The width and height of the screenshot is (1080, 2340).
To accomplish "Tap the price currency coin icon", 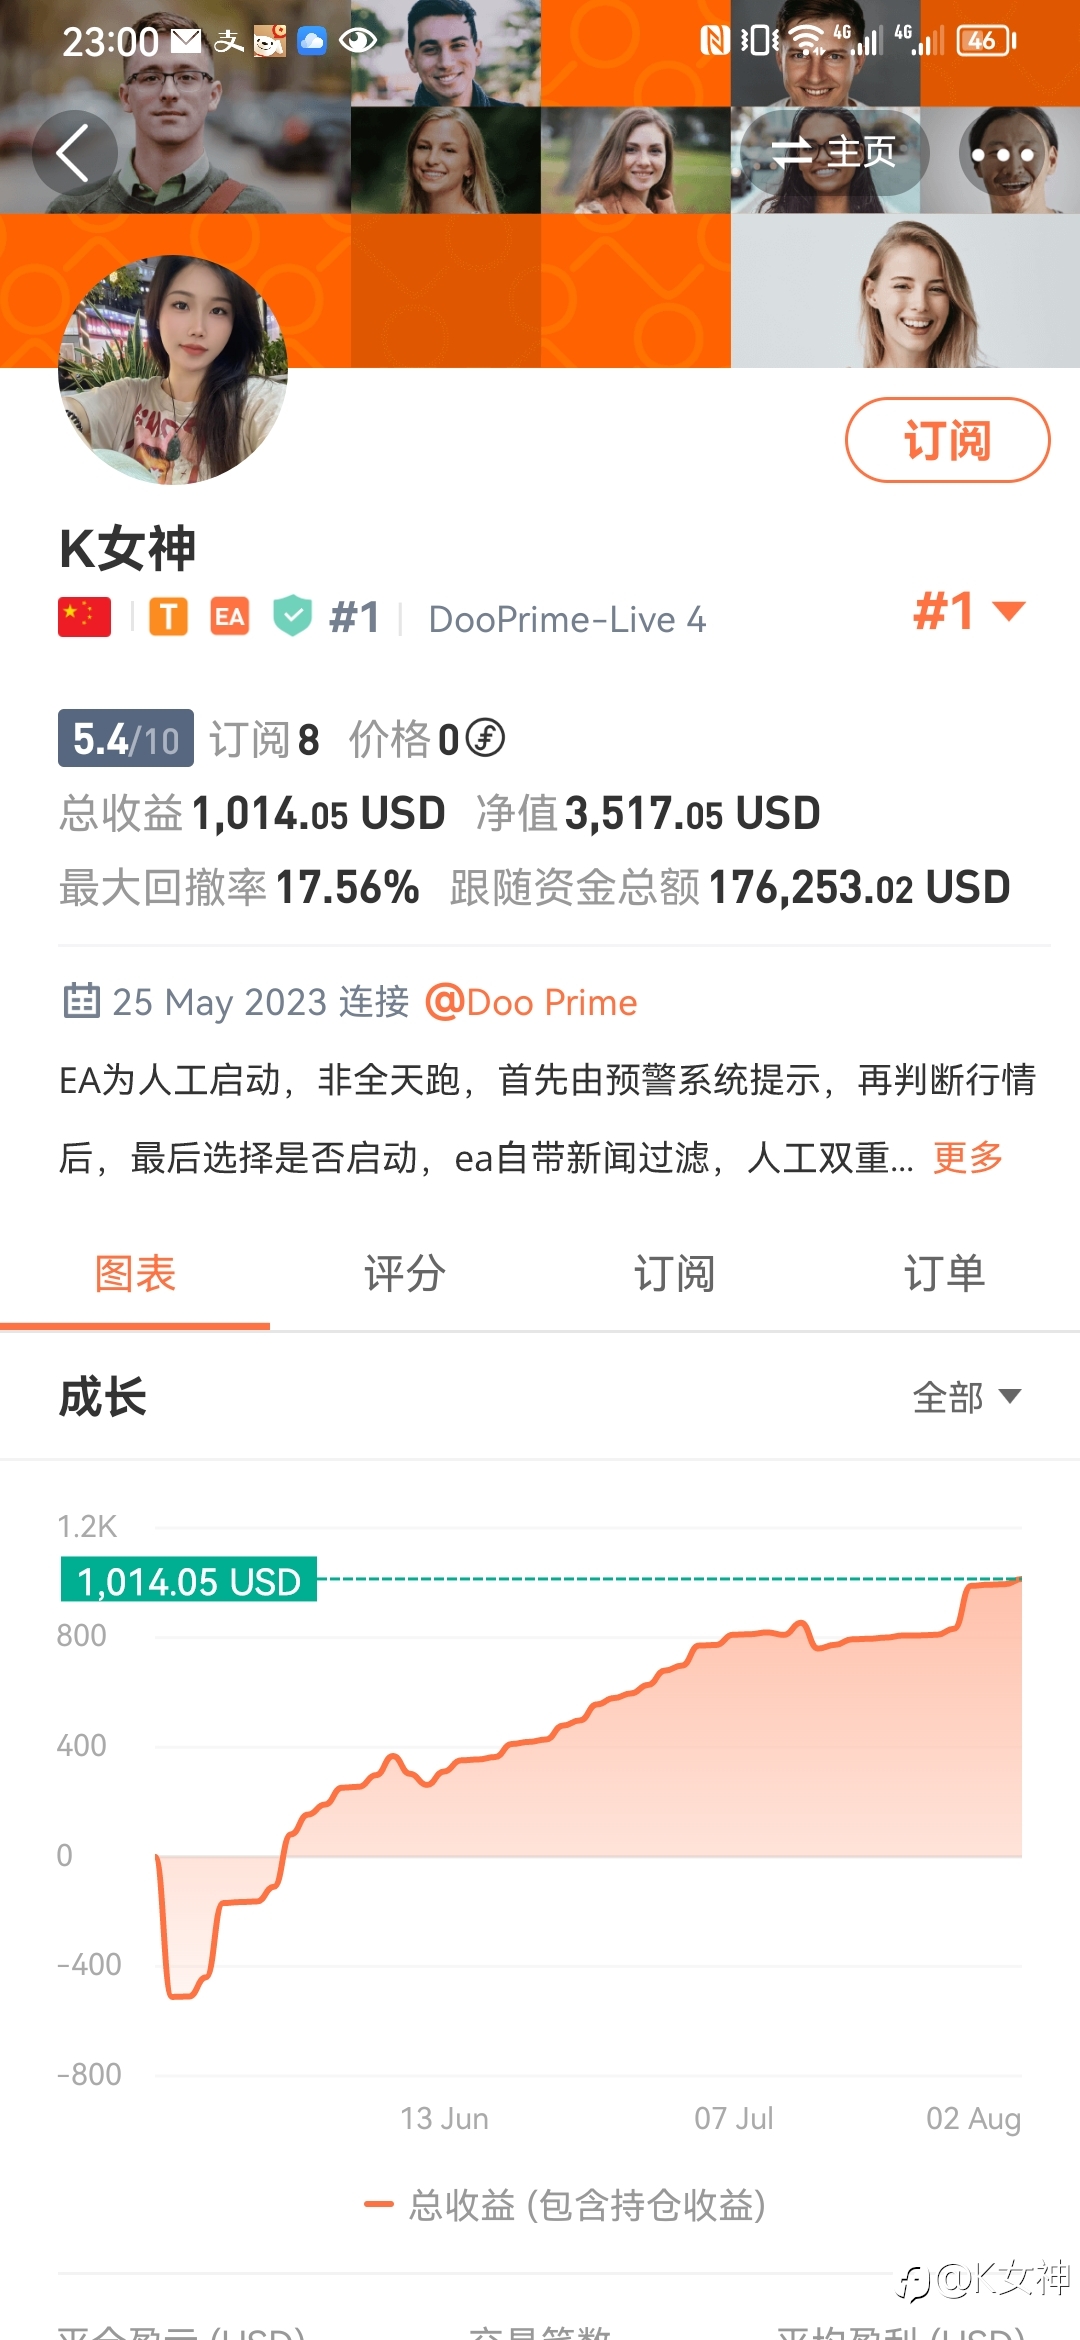I will (485, 738).
